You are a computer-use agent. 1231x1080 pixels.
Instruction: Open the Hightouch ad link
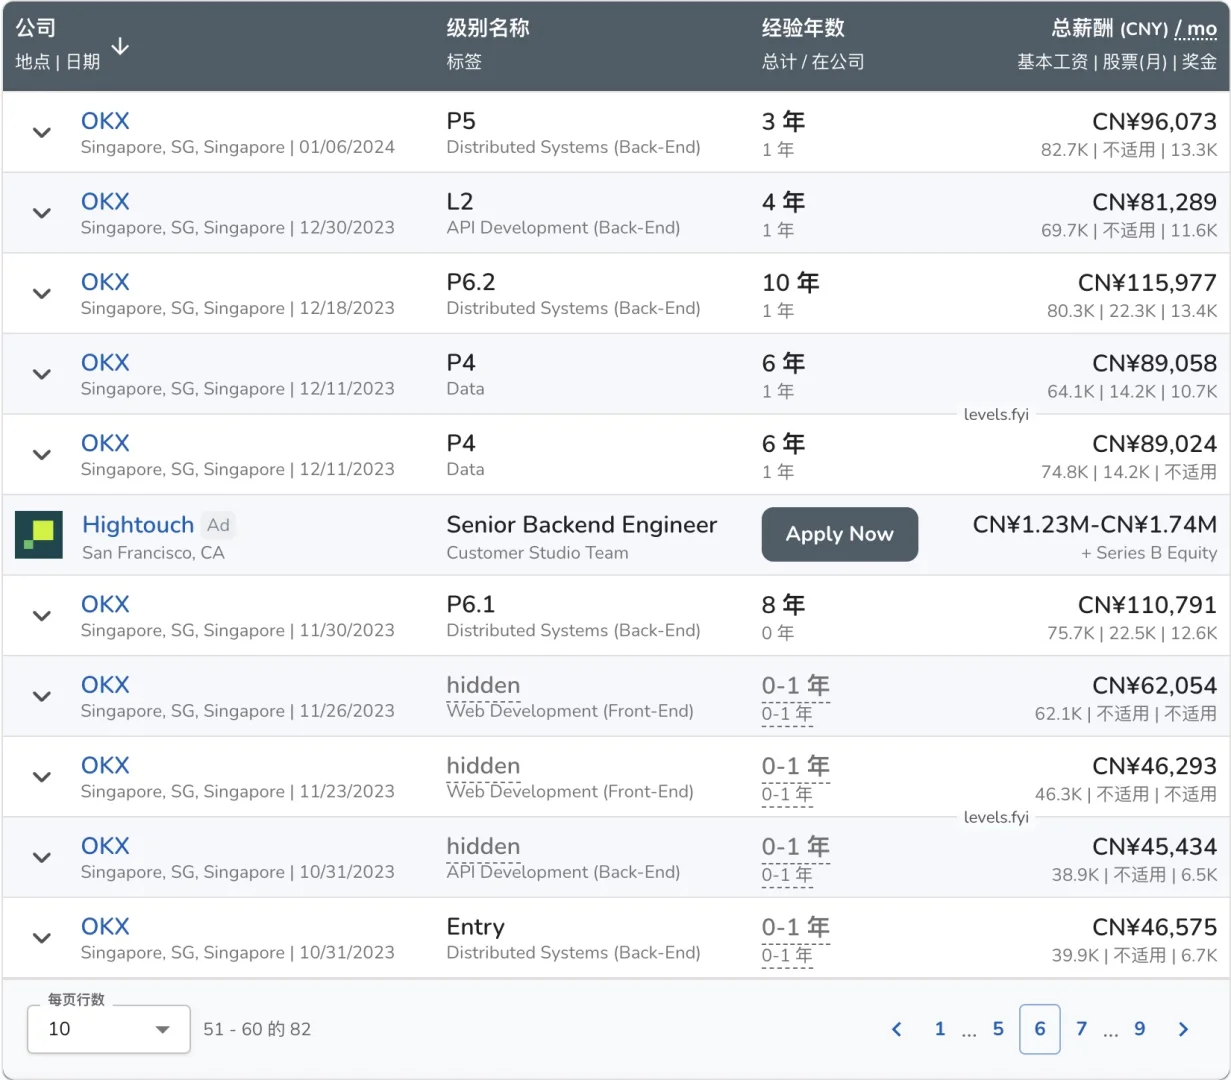[x=138, y=525]
